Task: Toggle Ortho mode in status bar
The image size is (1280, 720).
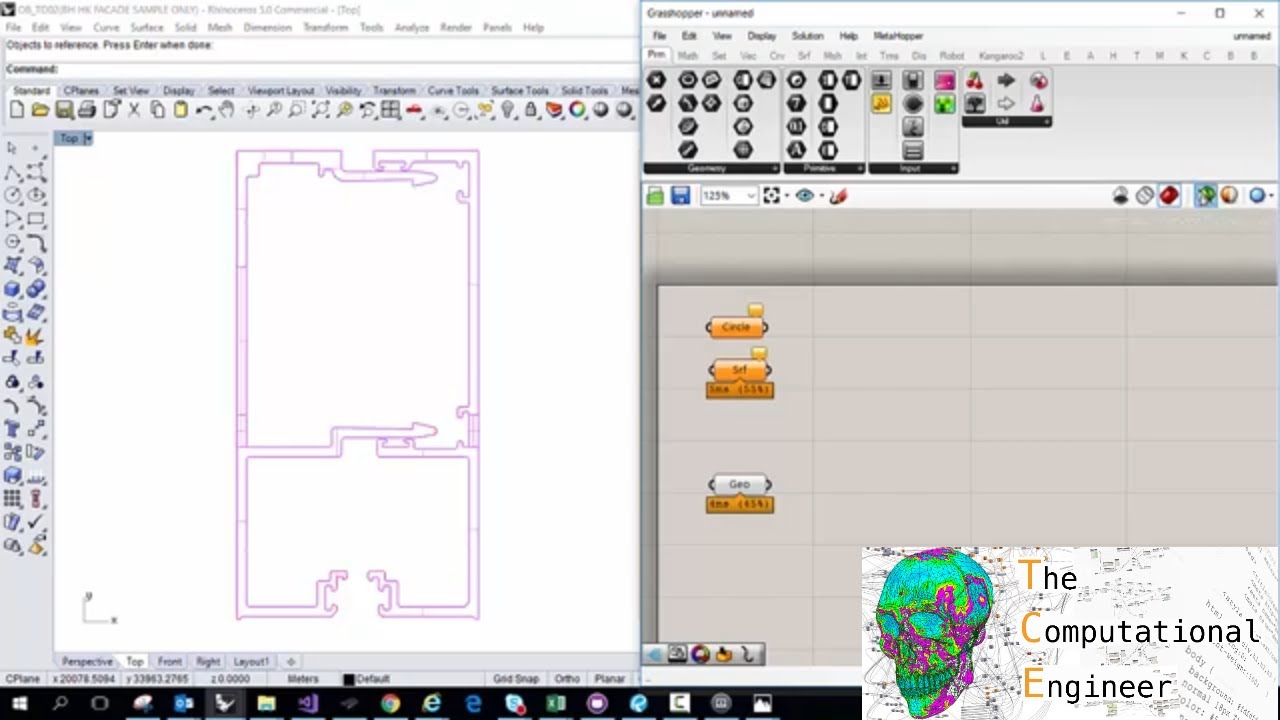Action: pyautogui.click(x=567, y=679)
